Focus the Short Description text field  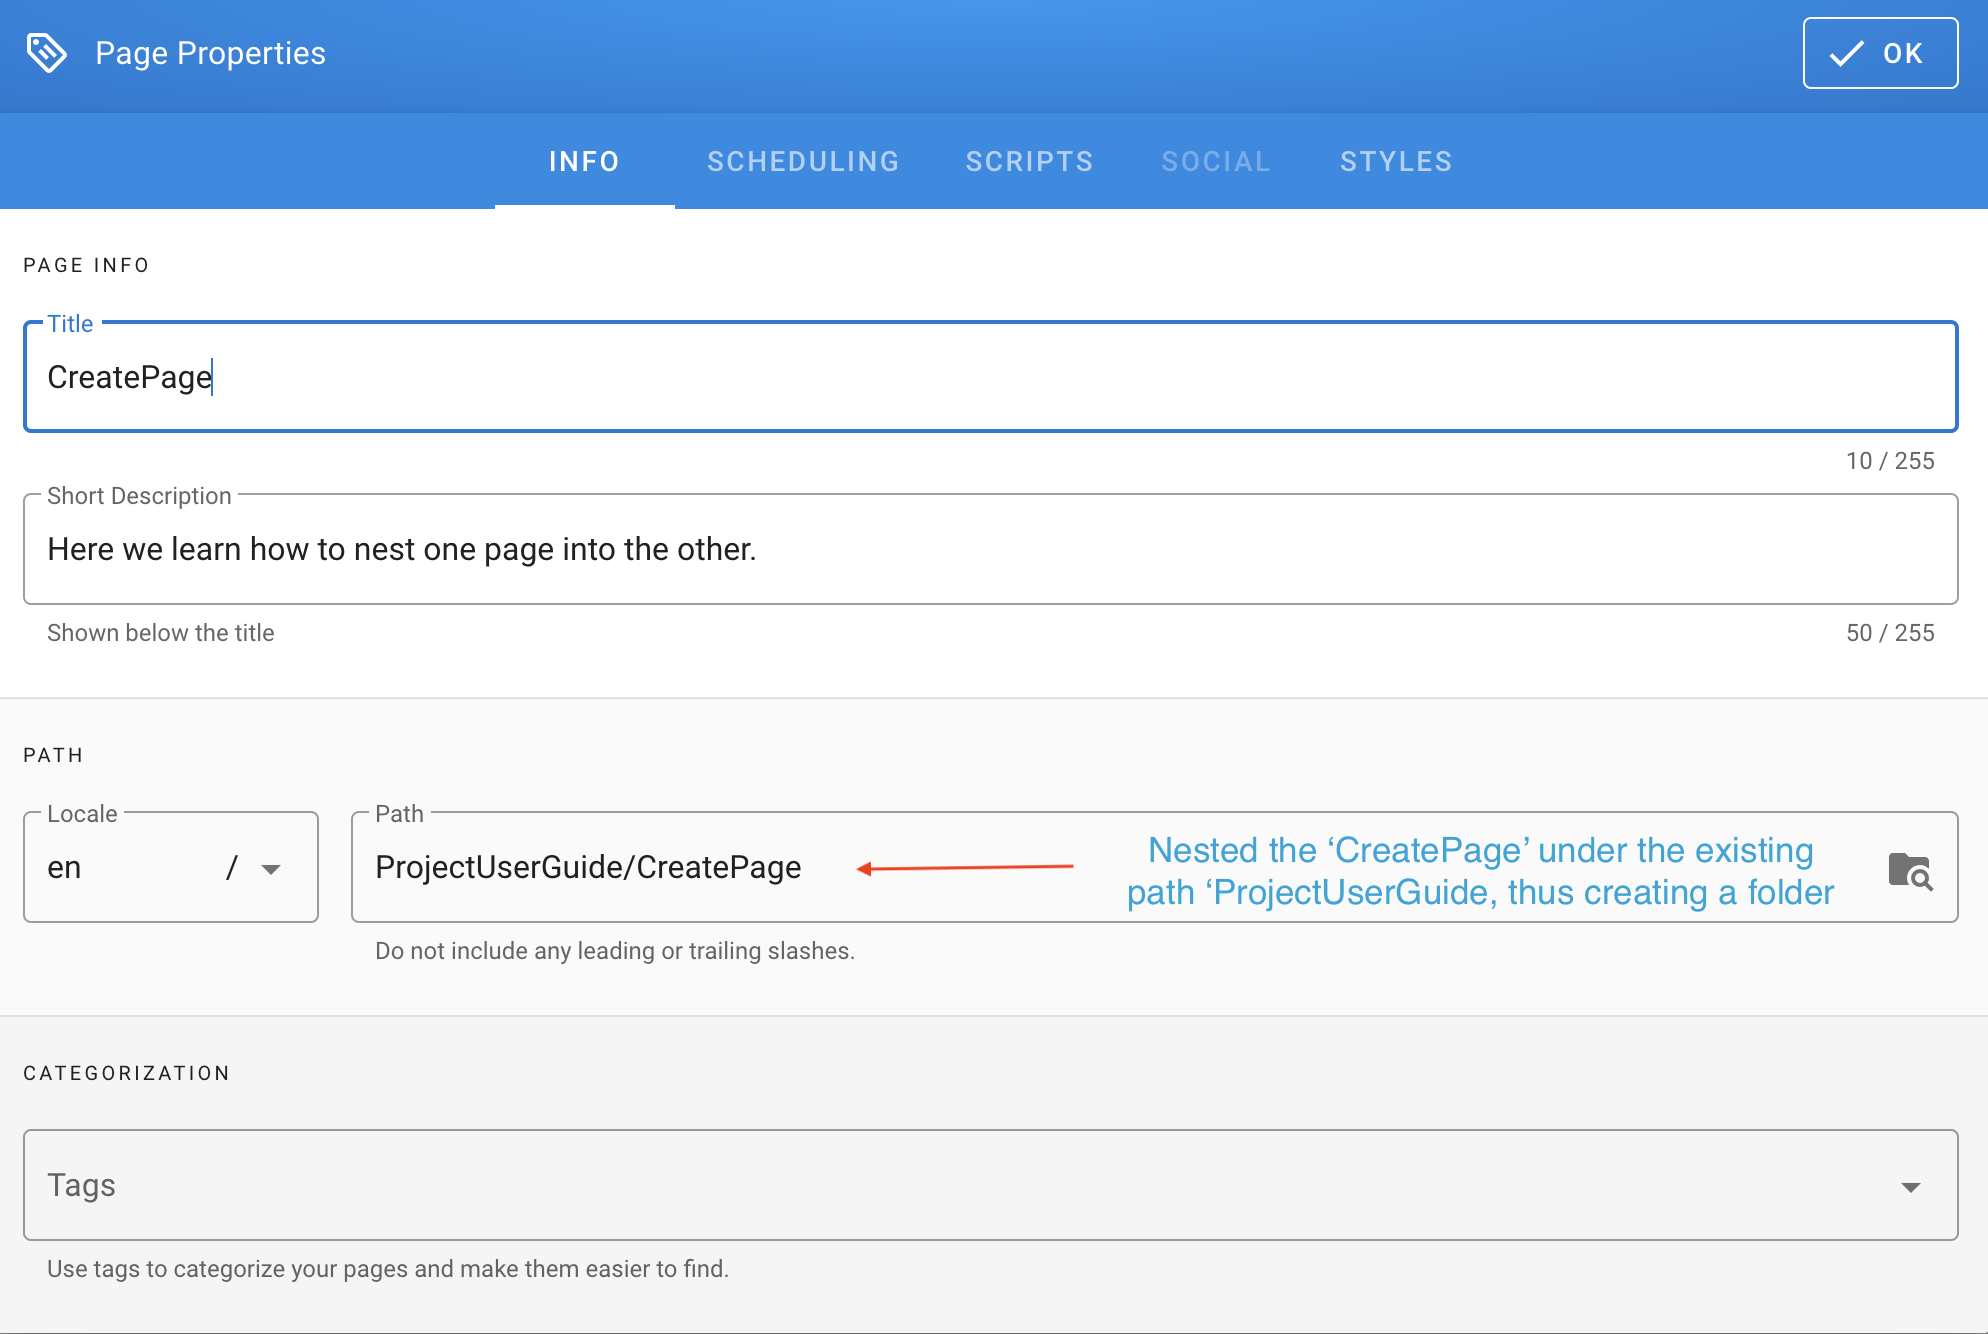tap(990, 549)
